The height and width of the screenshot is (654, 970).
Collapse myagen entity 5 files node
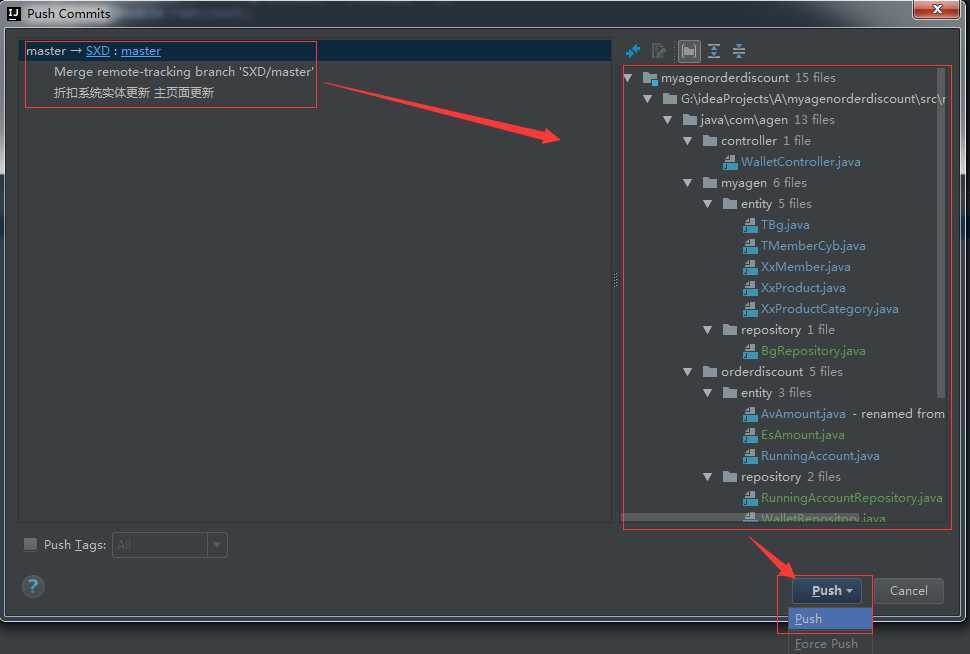click(708, 204)
